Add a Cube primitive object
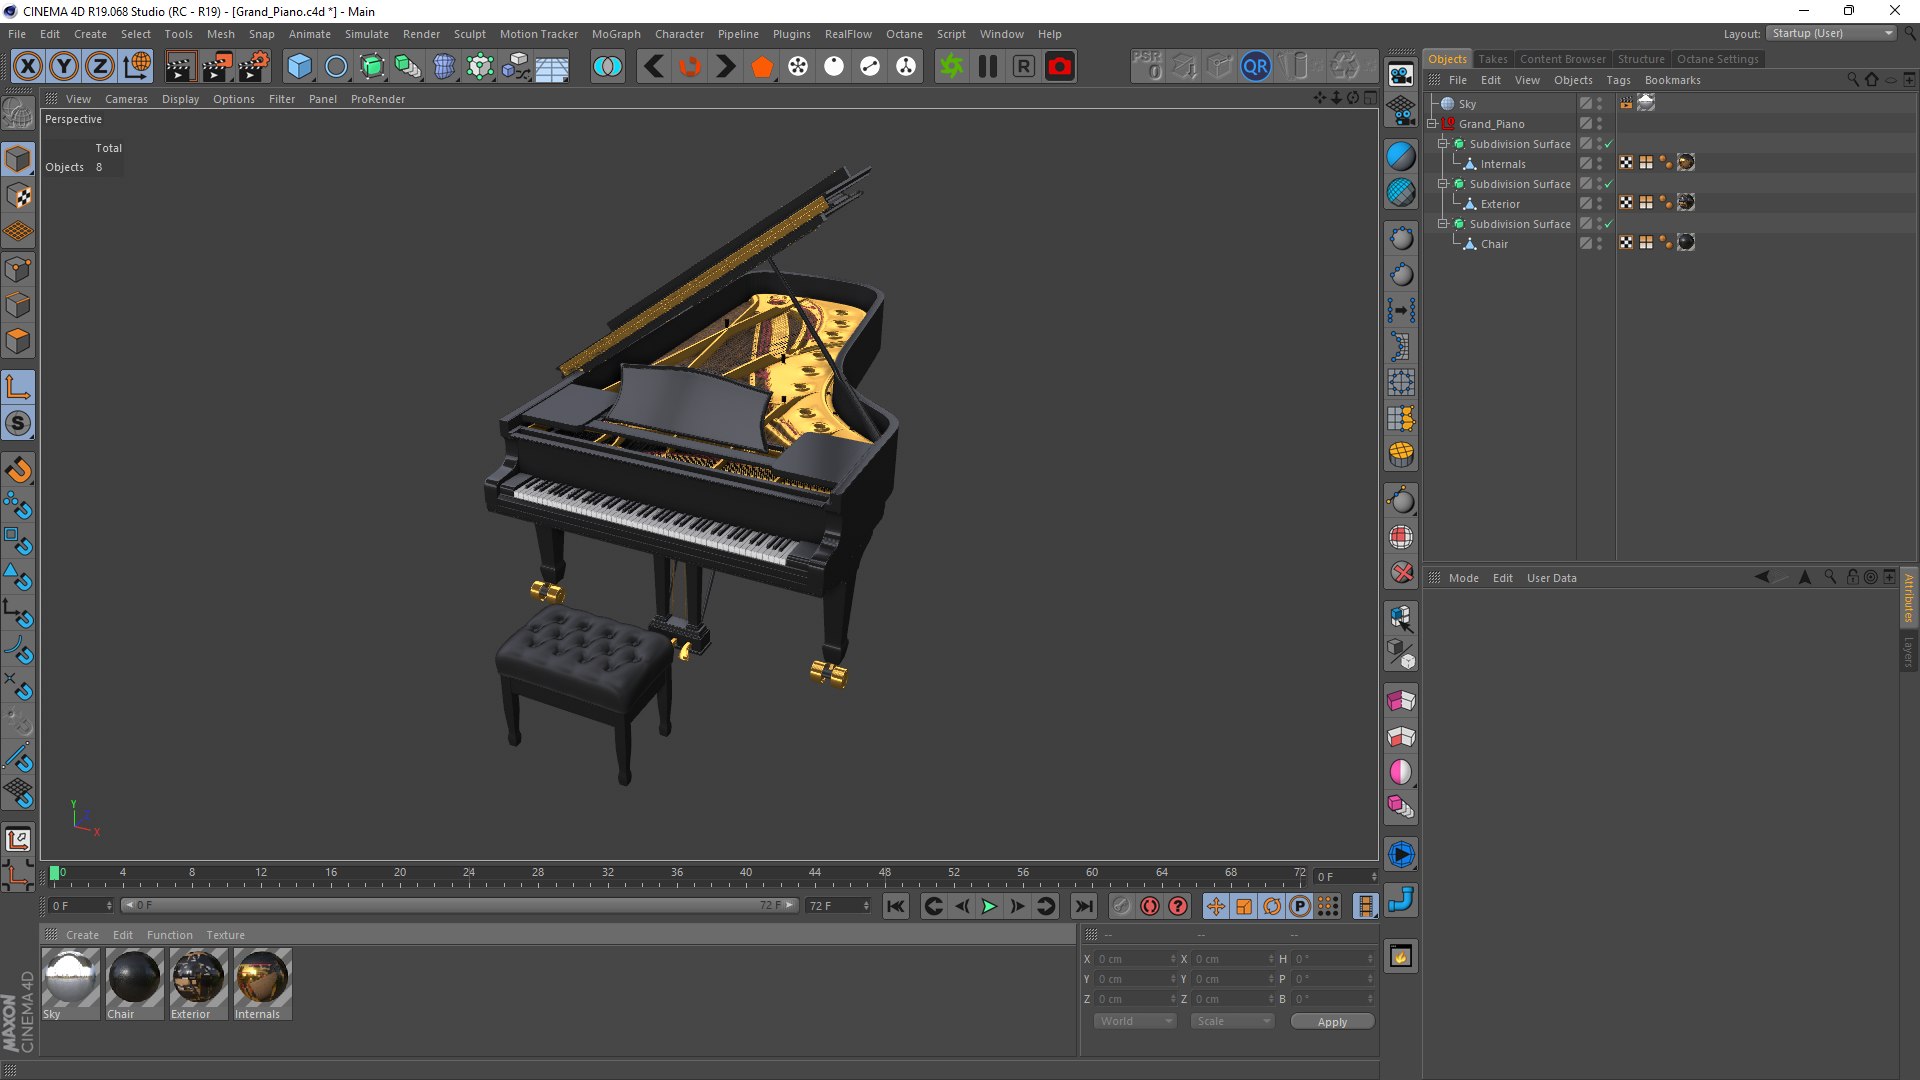1920x1080 pixels. 299,67
